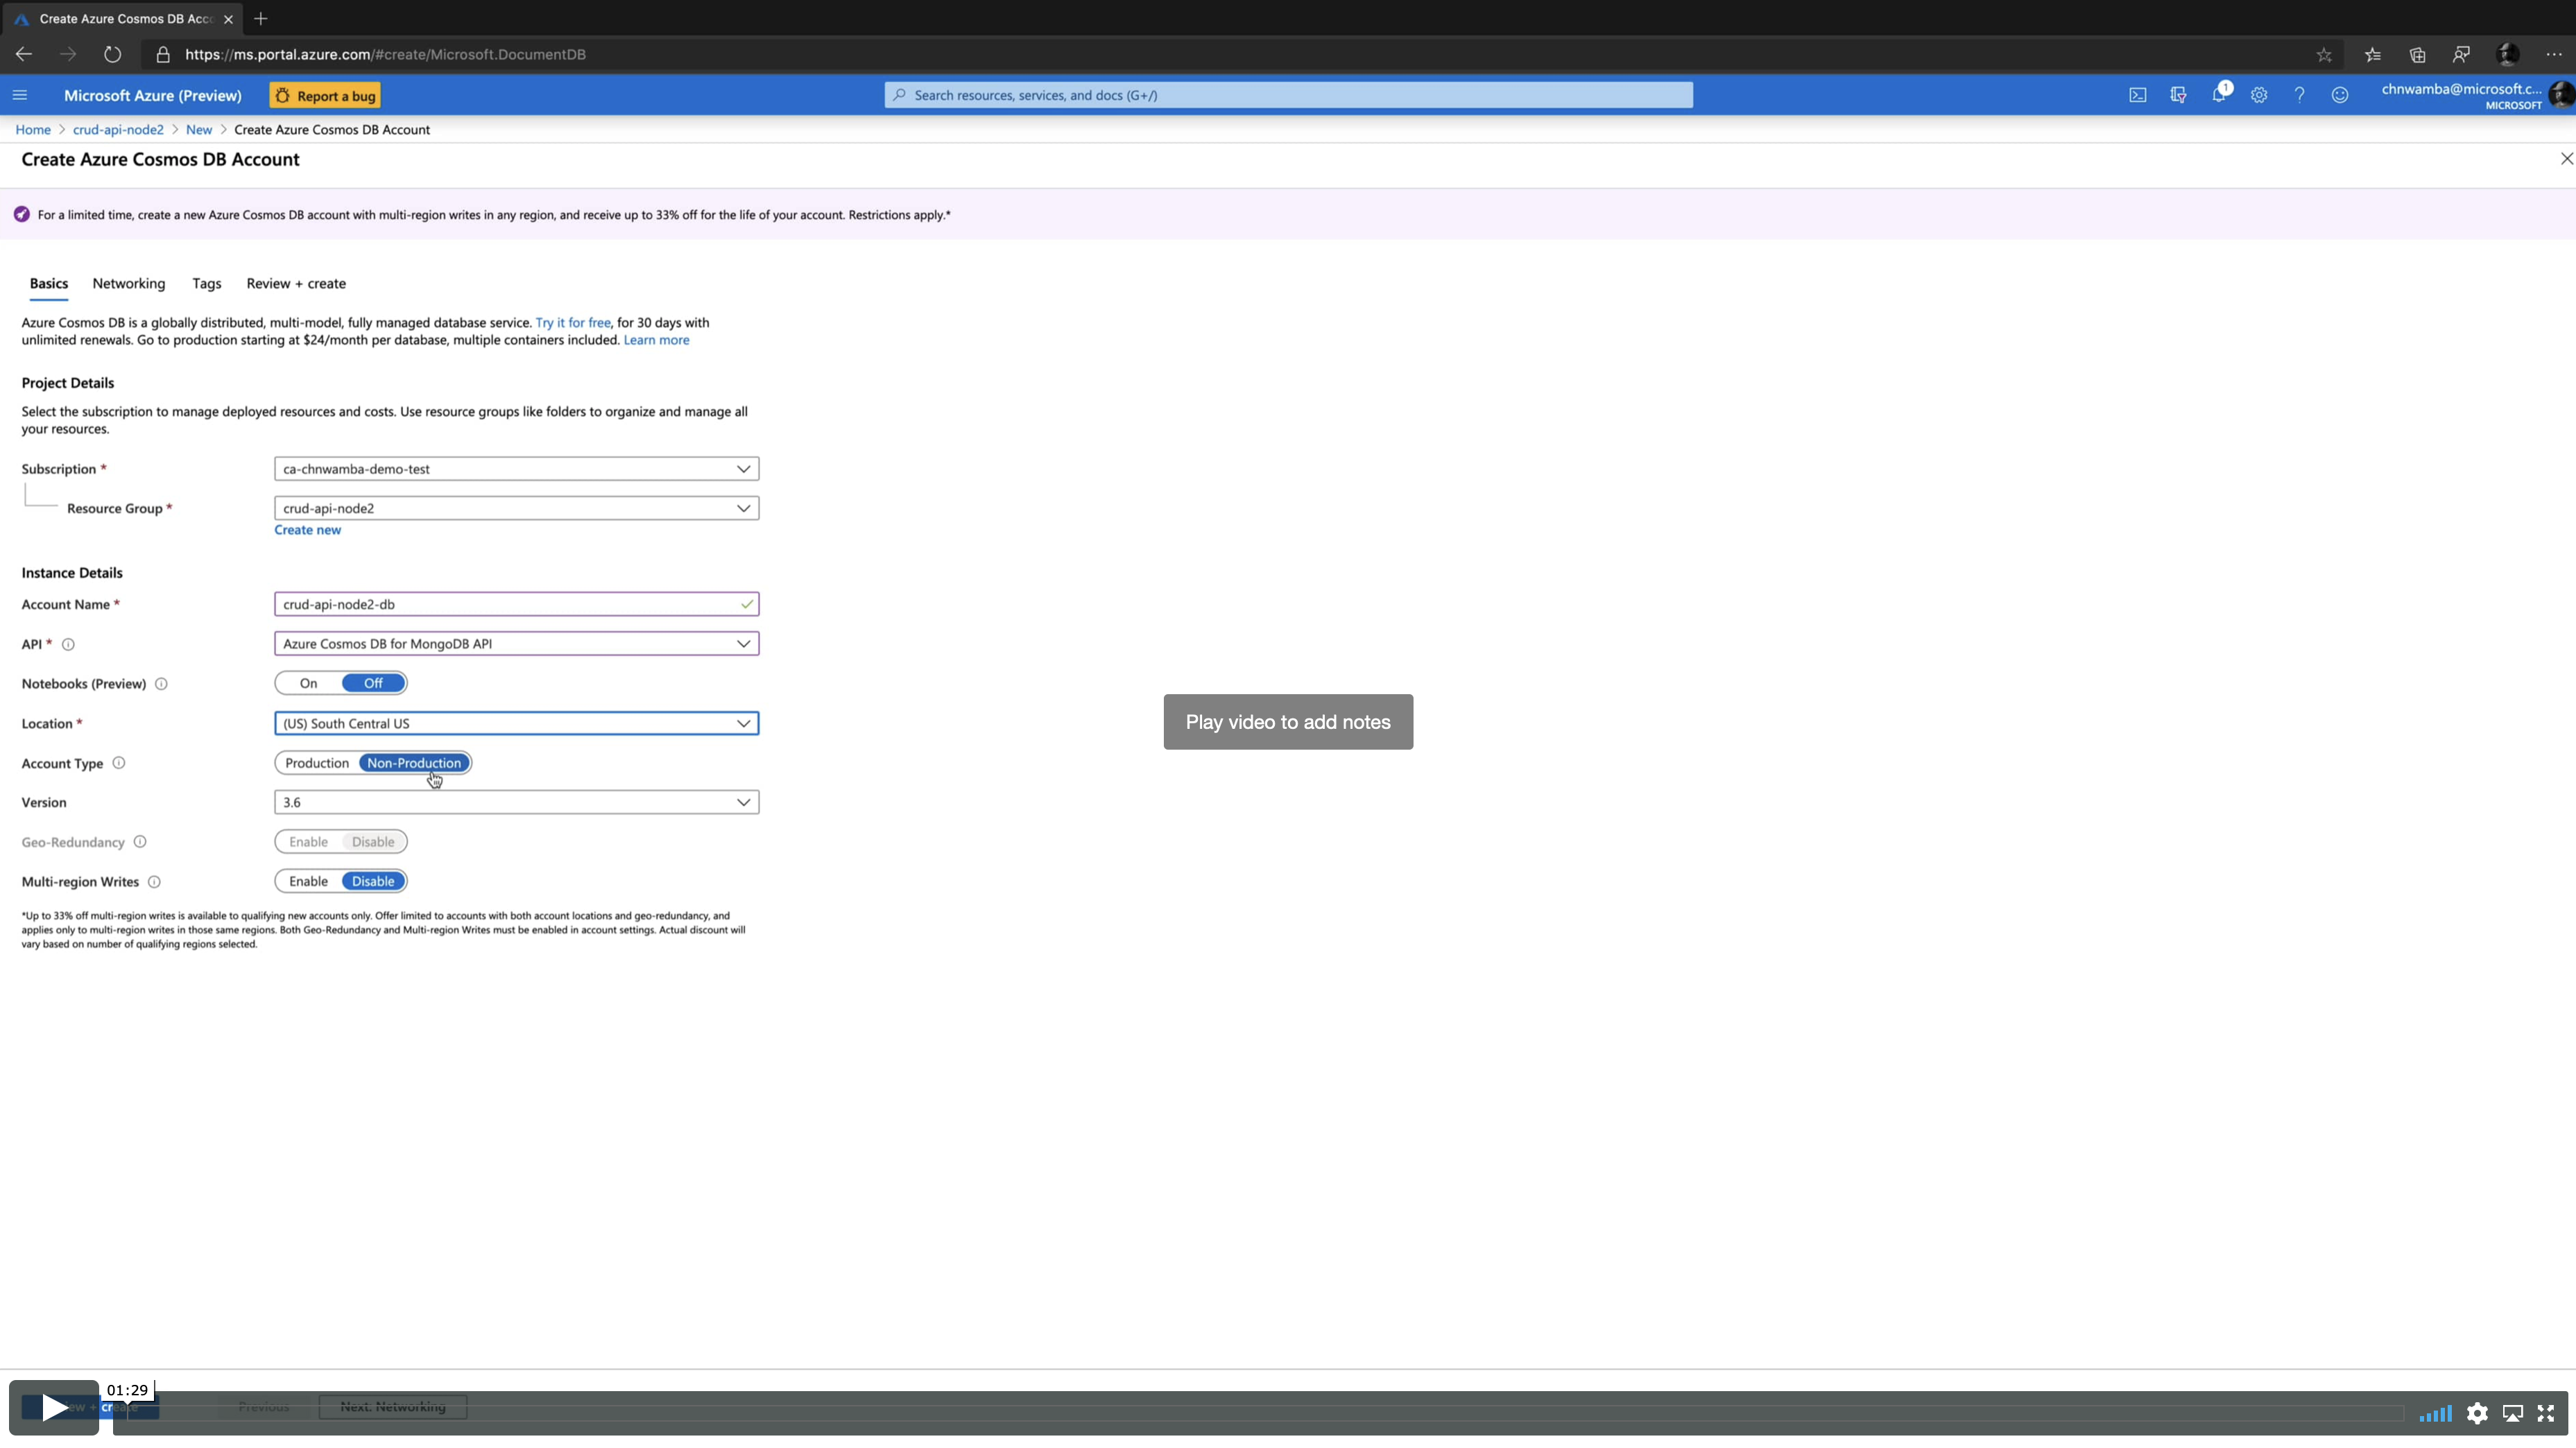Image resolution: width=2576 pixels, height=1448 pixels.
Task: Open the Subscription dropdown
Action: [x=517, y=469]
